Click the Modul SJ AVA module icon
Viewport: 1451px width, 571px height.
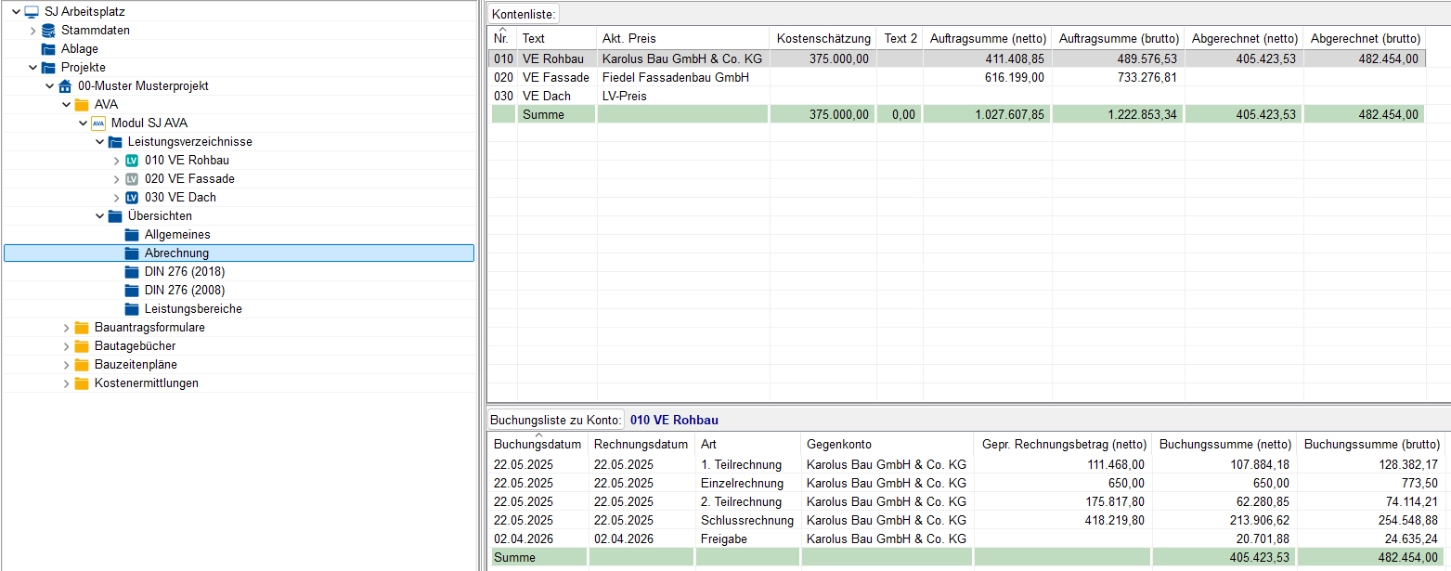tap(98, 123)
